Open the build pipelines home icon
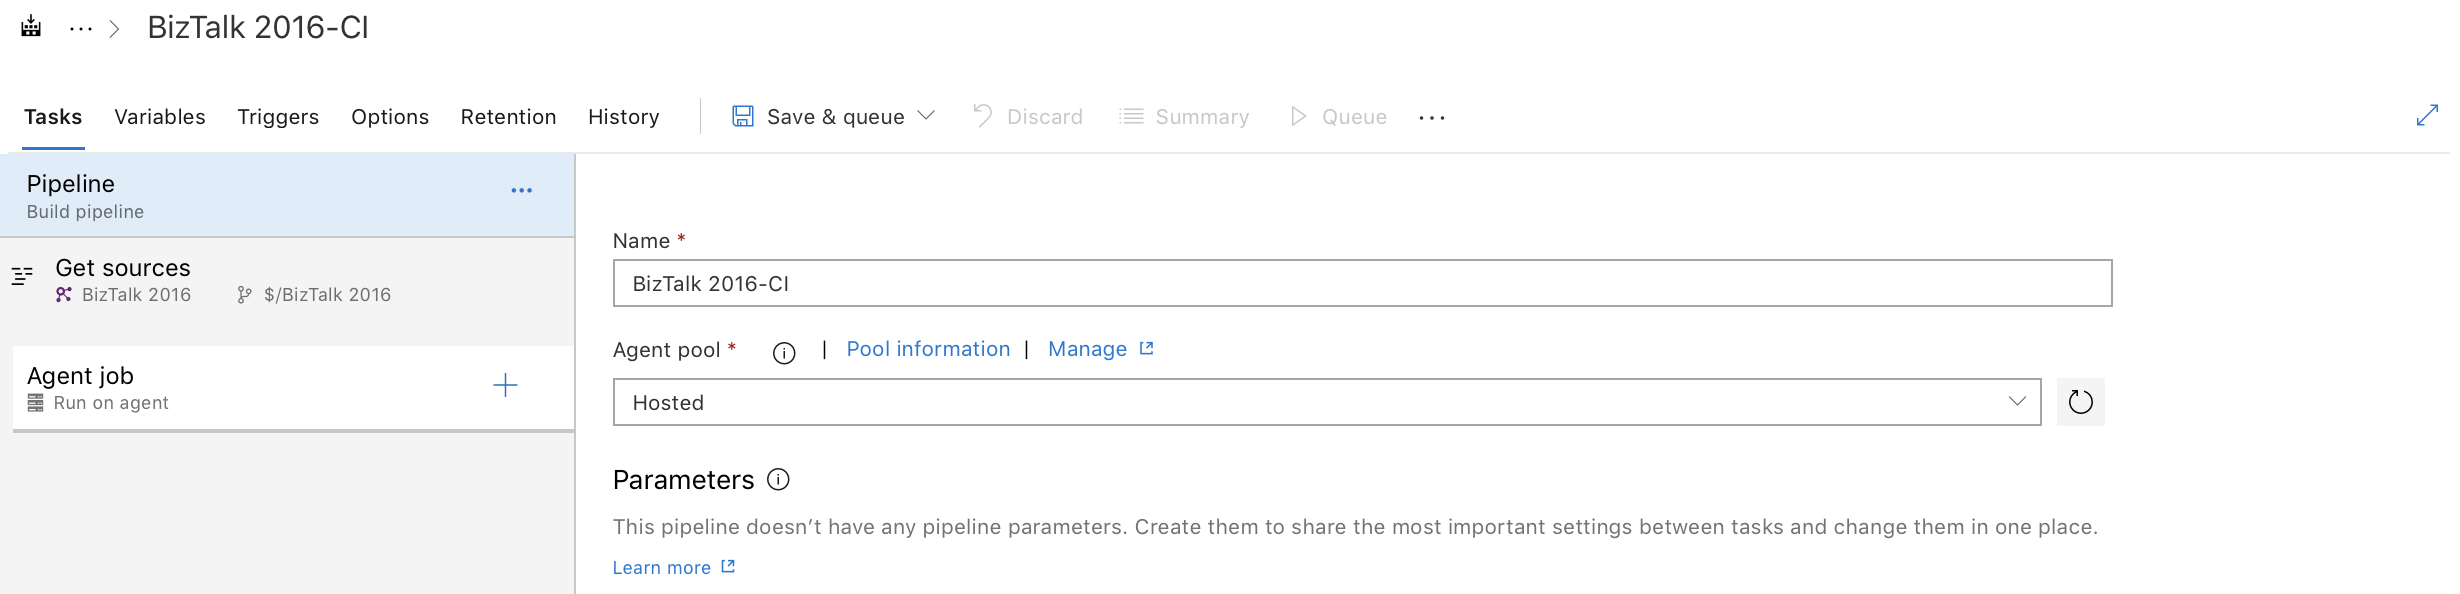This screenshot has height=594, width=2460. point(31,27)
